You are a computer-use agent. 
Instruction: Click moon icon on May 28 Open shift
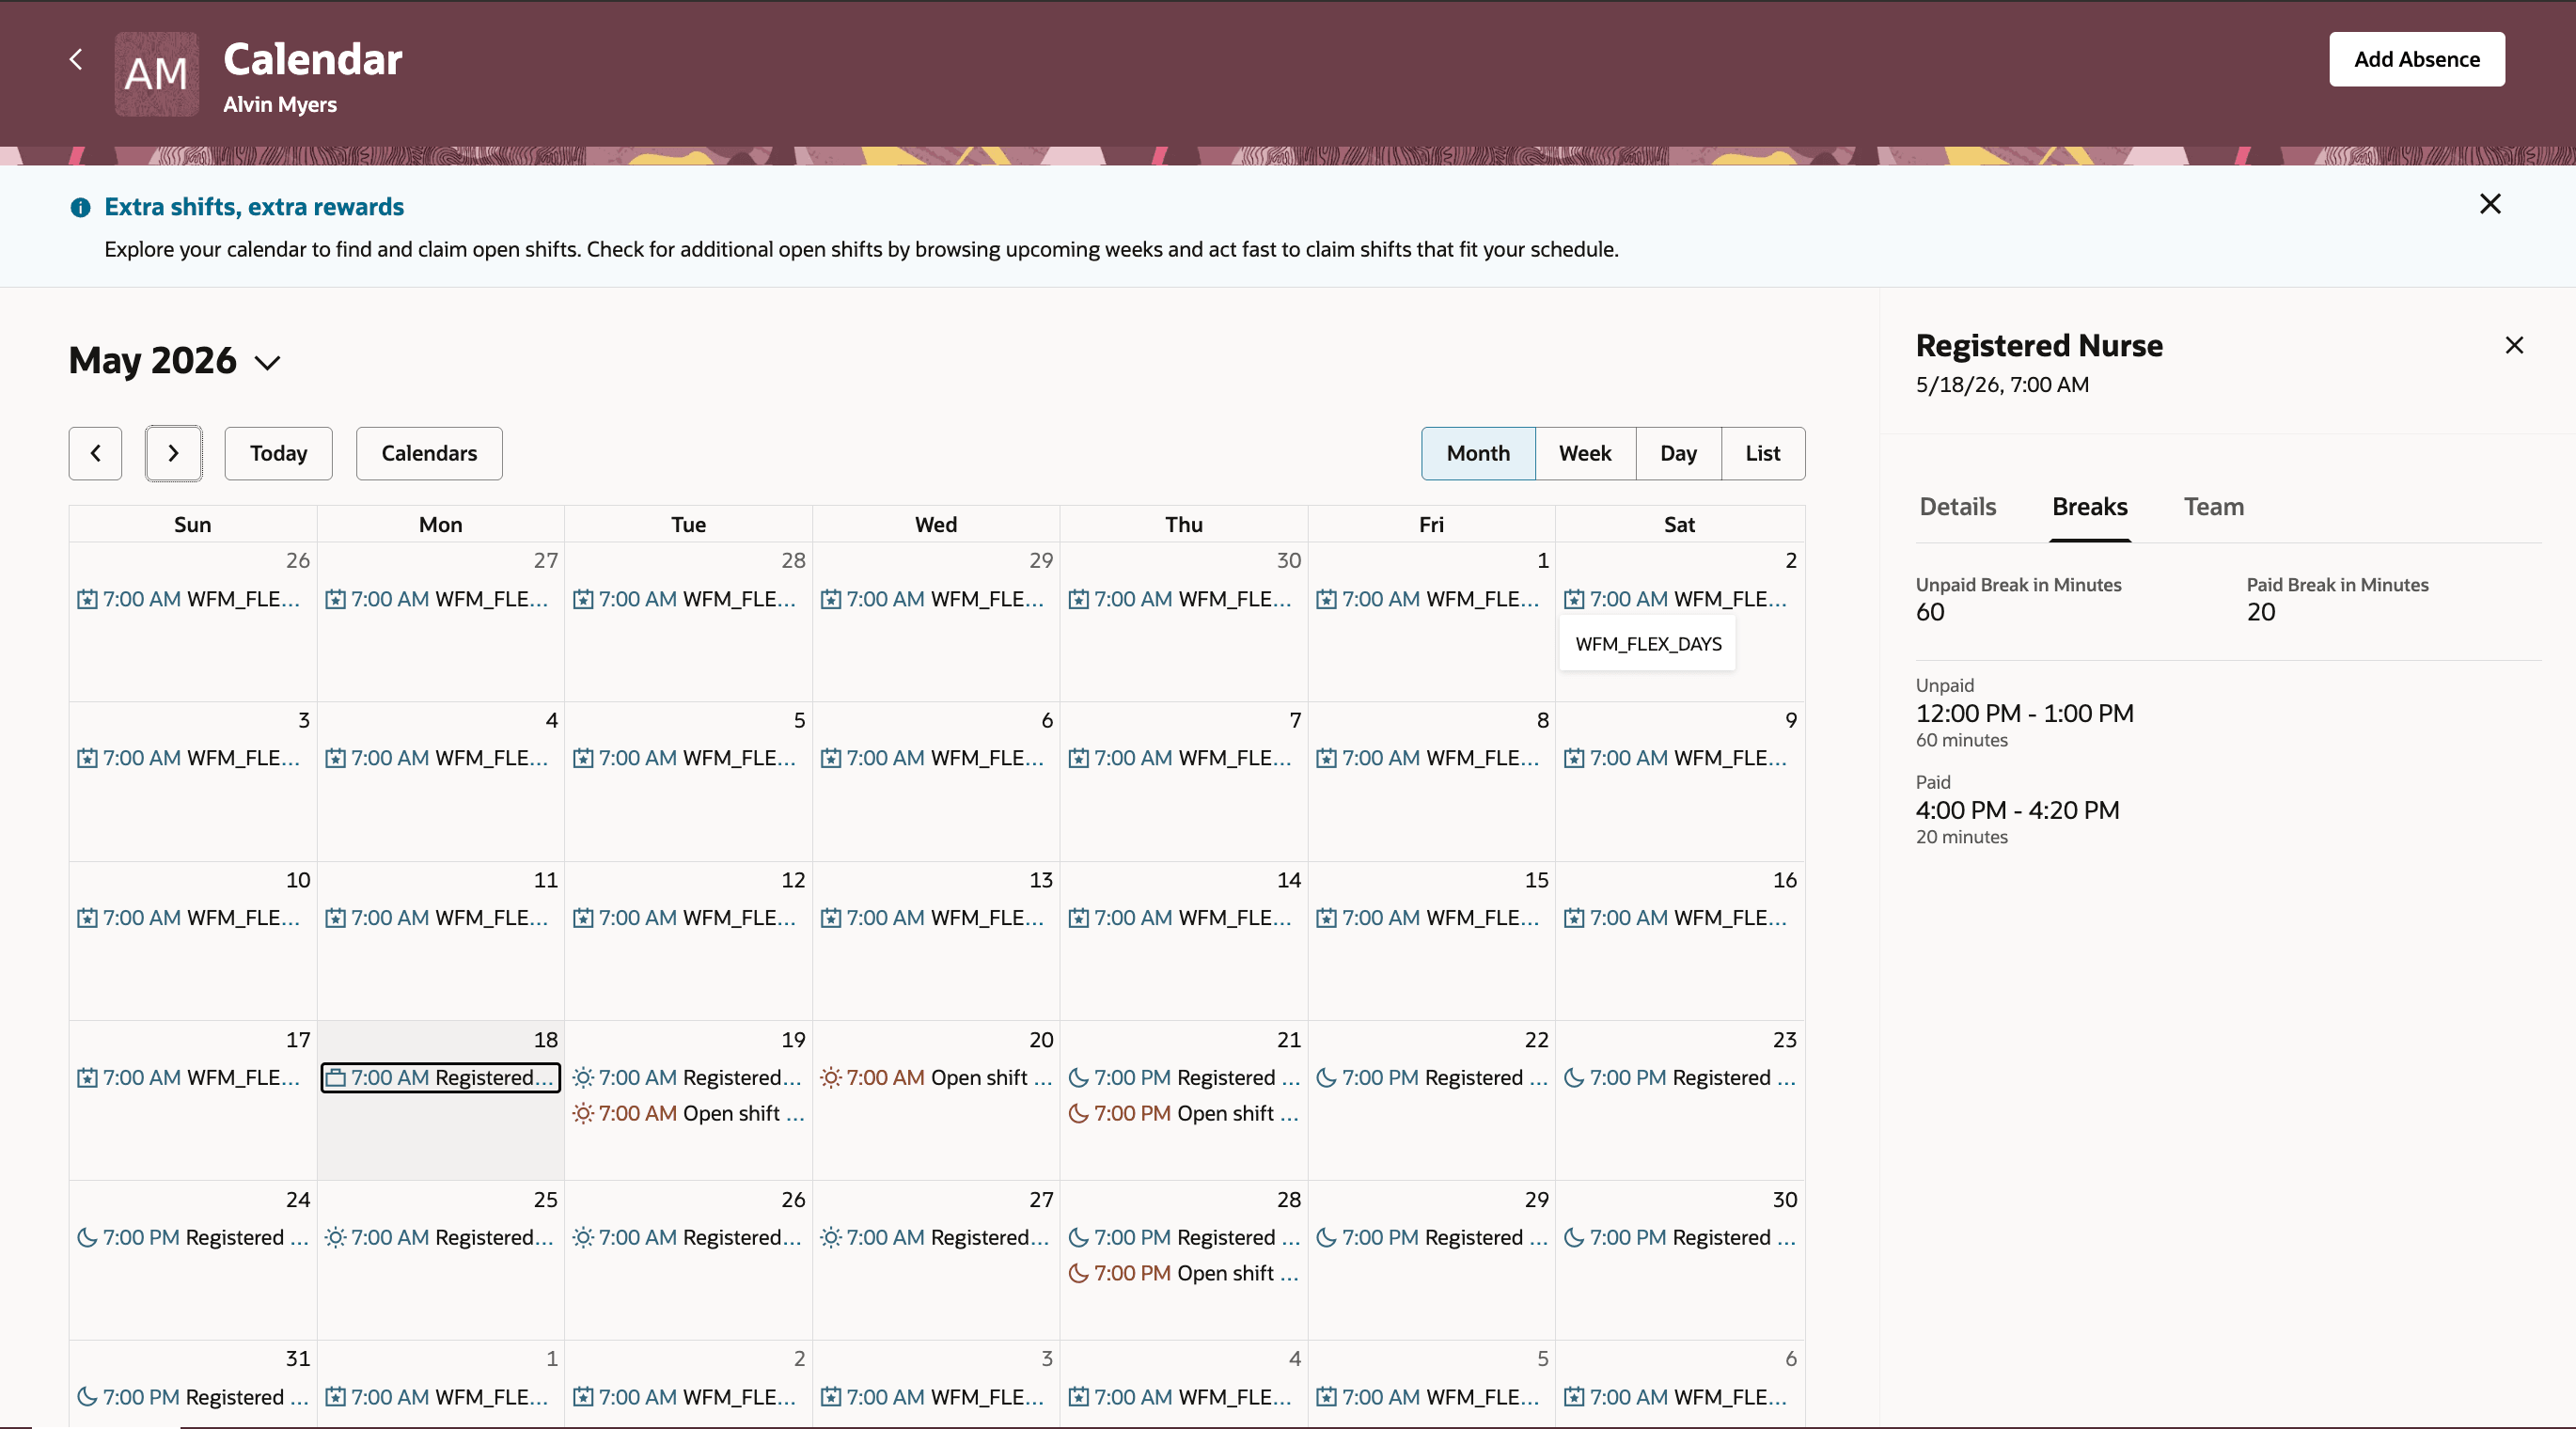(1078, 1273)
